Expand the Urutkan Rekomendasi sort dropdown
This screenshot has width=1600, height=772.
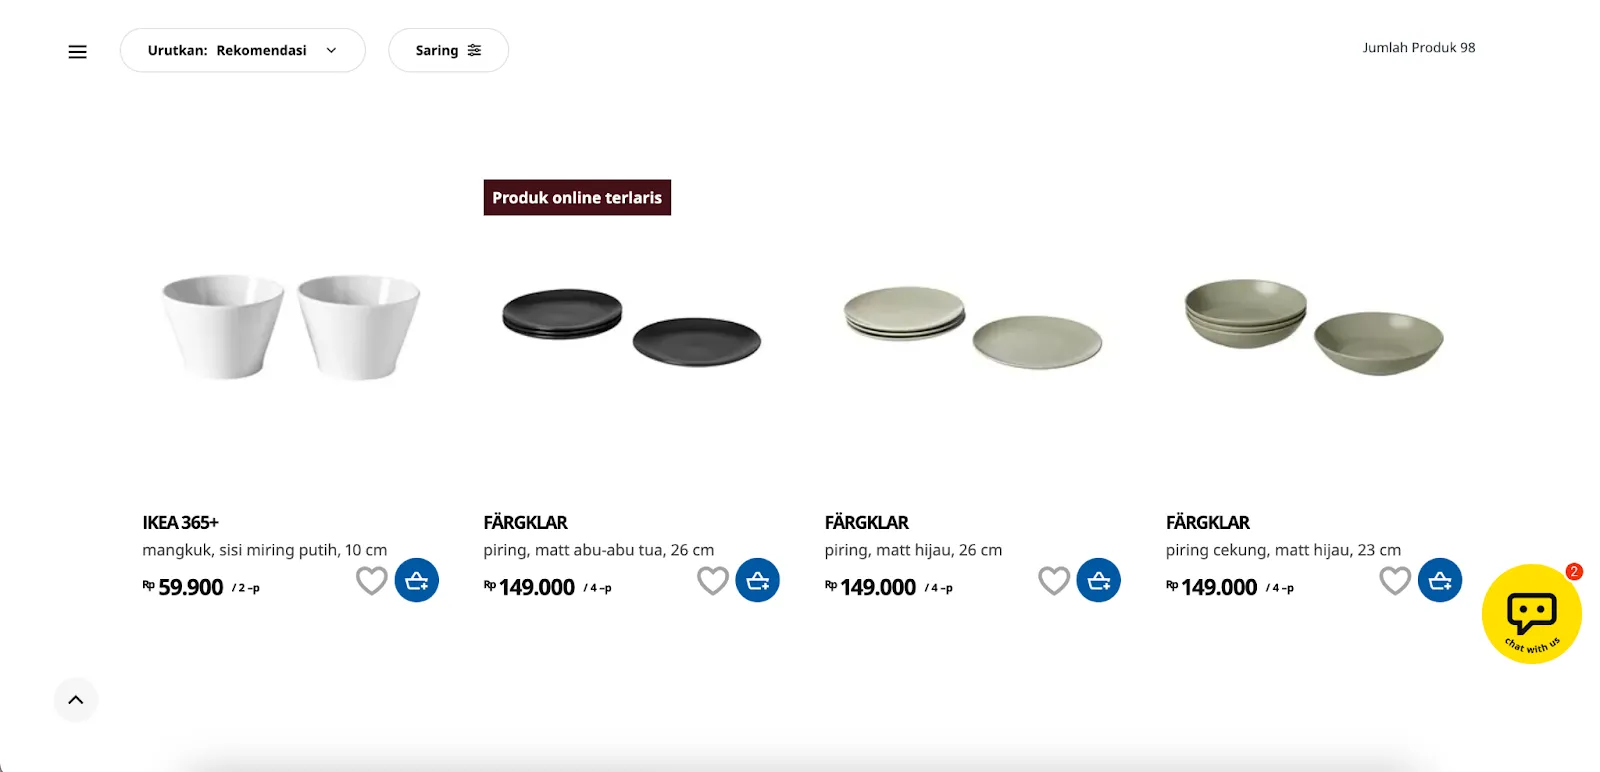tap(242, 50)
